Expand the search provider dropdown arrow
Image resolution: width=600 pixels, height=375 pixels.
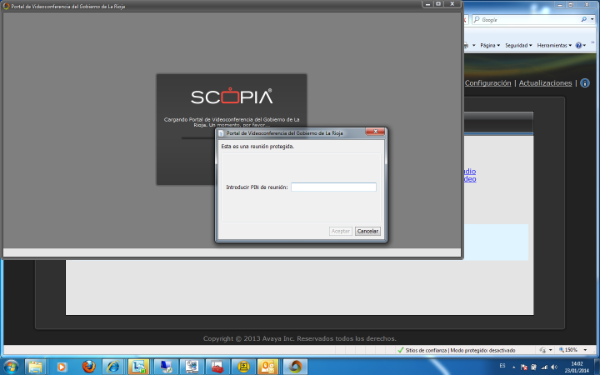(592, 20)
